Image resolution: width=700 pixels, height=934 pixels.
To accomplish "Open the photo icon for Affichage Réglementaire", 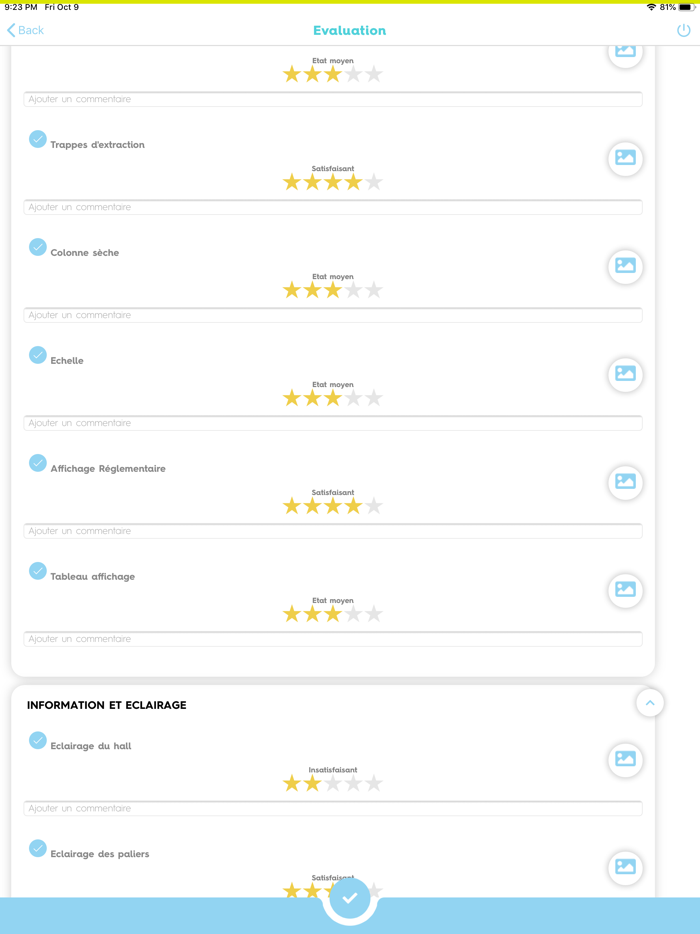I will pyautogui.click(x=625, y=483).
